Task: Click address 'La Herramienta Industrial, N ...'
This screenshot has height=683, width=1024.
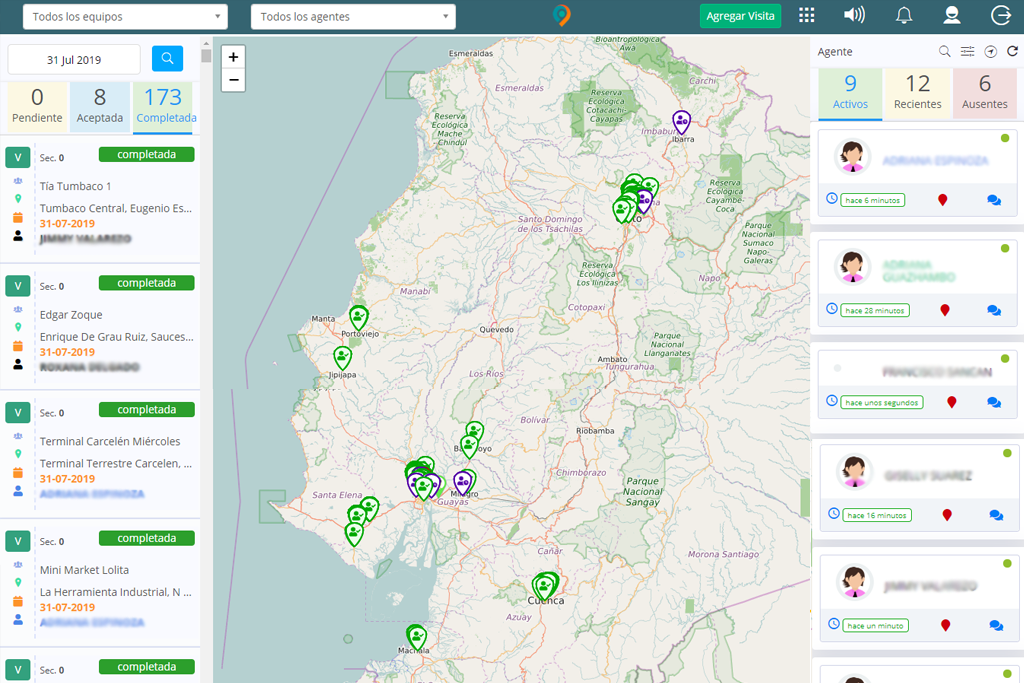Action: point(116,592)
